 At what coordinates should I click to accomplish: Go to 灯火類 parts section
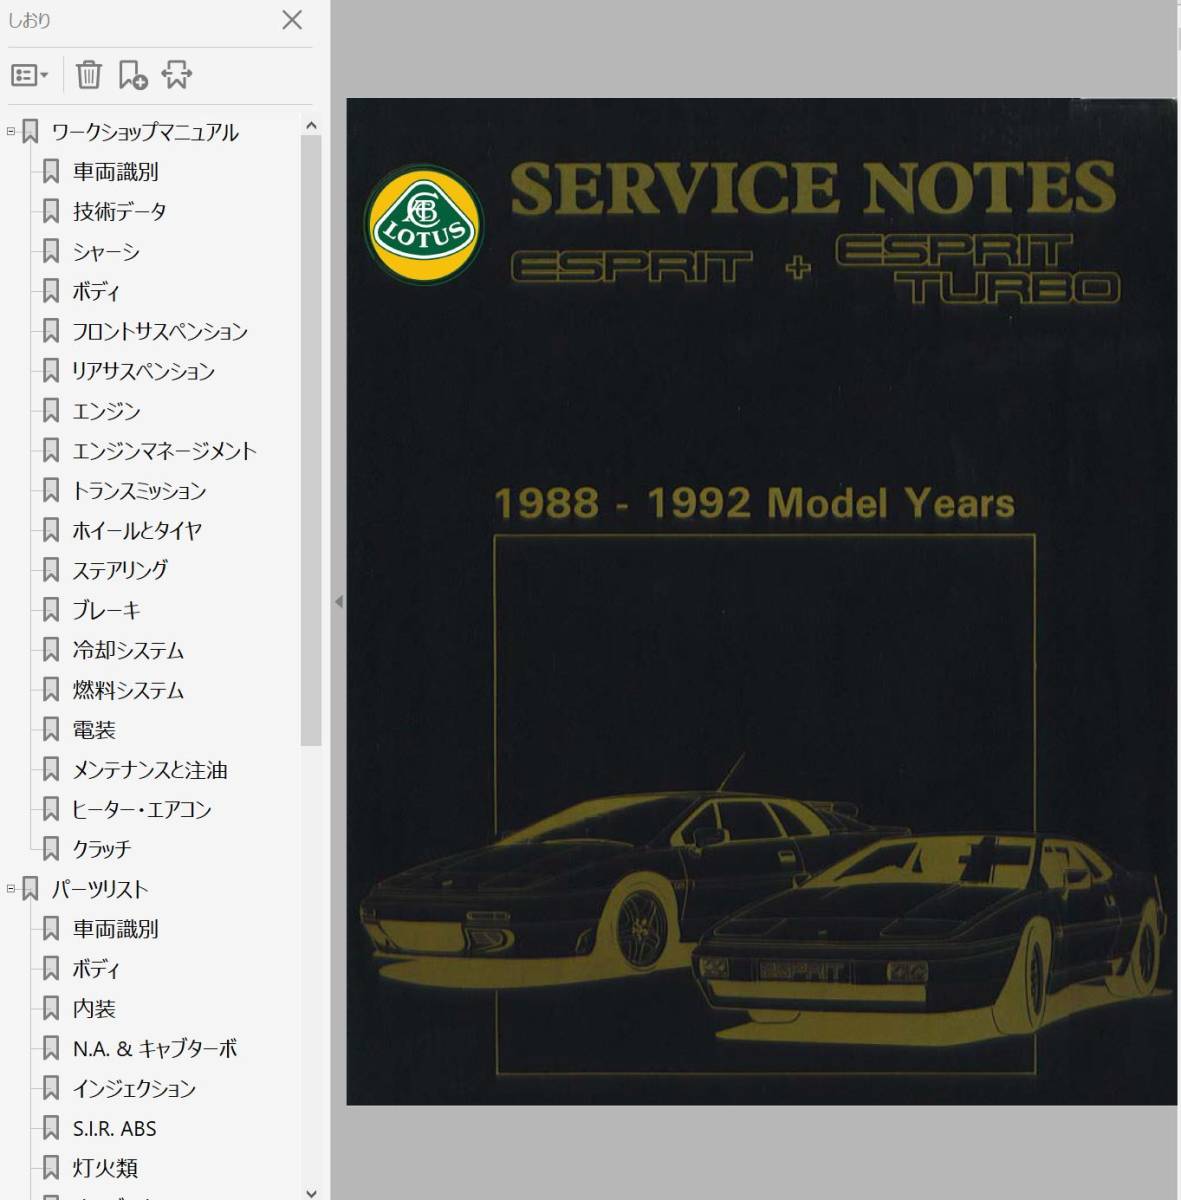coord(105,1168)
